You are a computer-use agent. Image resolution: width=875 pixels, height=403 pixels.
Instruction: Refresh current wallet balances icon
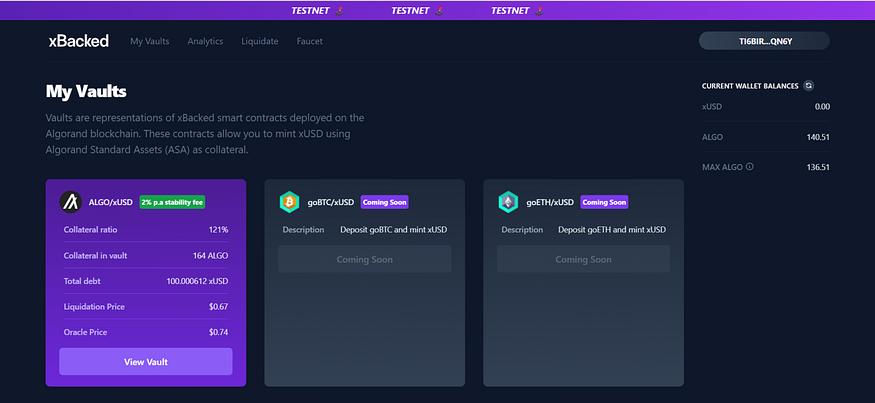pyautogui.click(x=809, y=86)
